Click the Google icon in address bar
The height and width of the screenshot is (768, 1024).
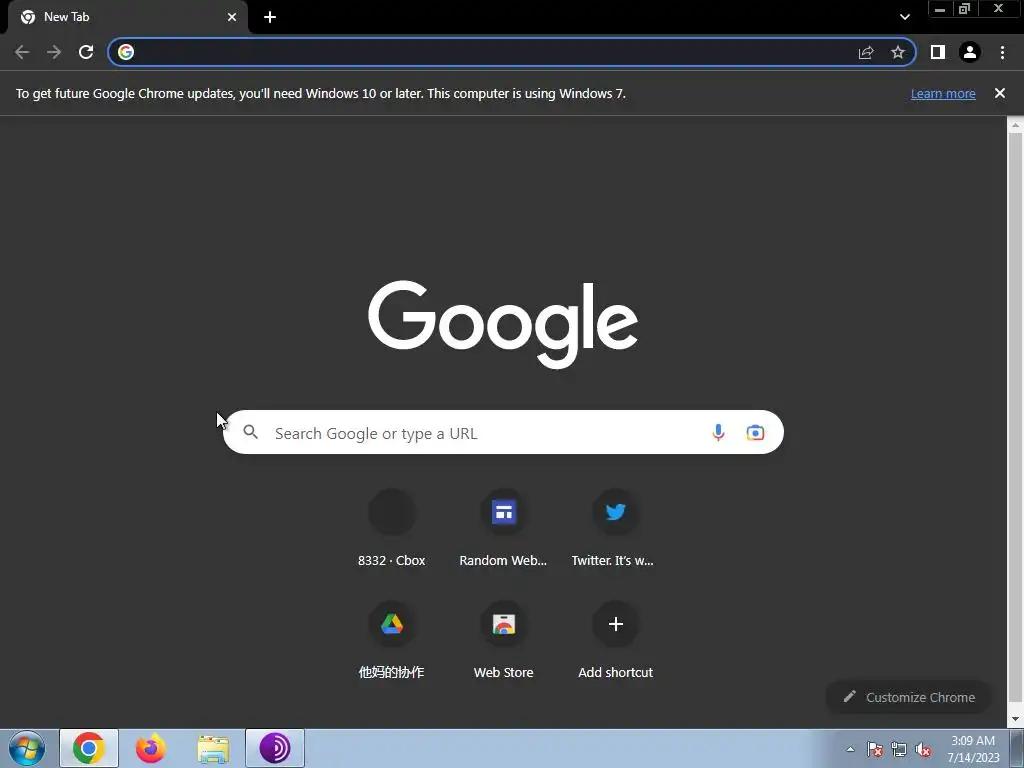pos(126,52)
